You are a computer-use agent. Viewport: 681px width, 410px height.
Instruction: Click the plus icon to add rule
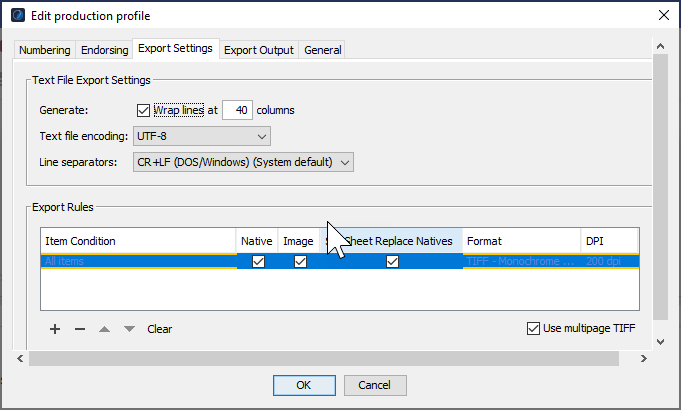tap(55, 329)
